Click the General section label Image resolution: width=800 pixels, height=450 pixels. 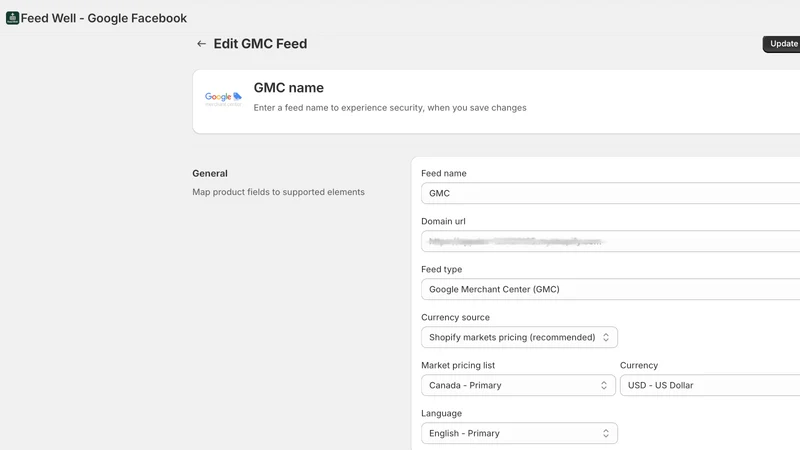[x=210, y=173]
